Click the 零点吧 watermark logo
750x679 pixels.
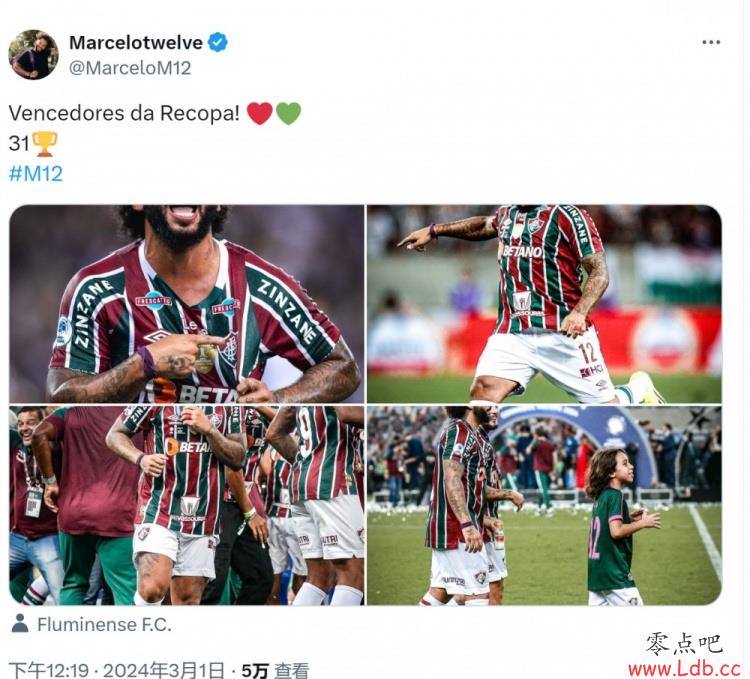[x=684, y=644]
